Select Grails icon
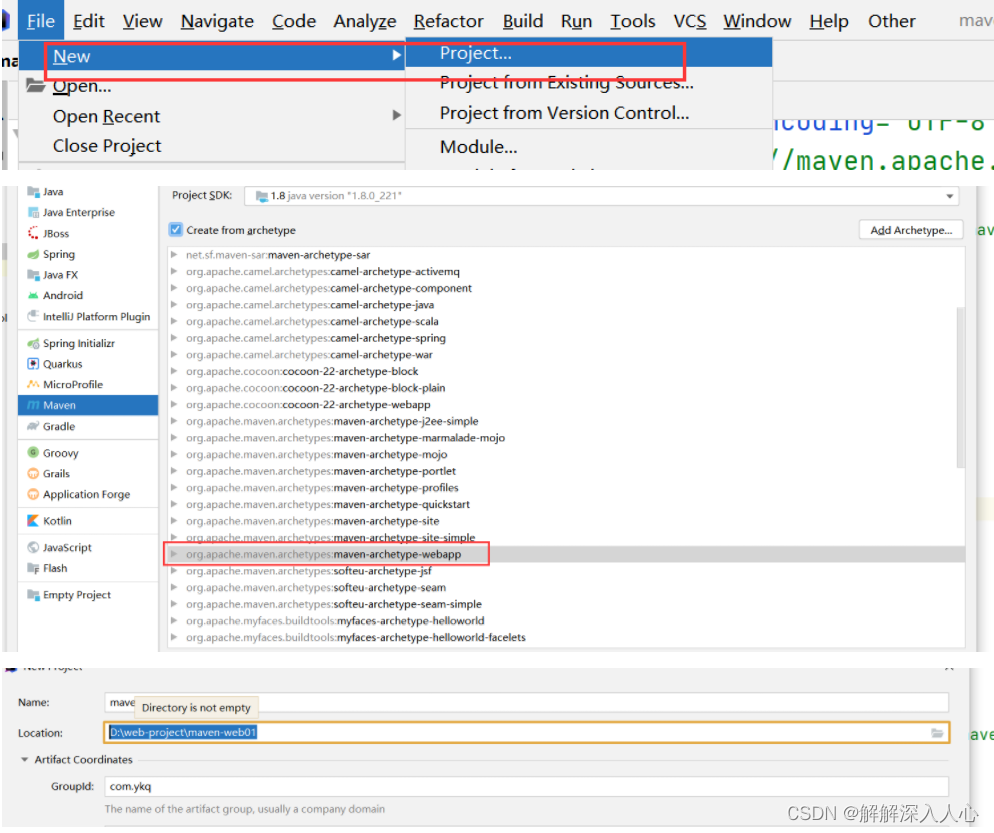The image size is (994, 833). pyautogui.click(x=33, y=474)
